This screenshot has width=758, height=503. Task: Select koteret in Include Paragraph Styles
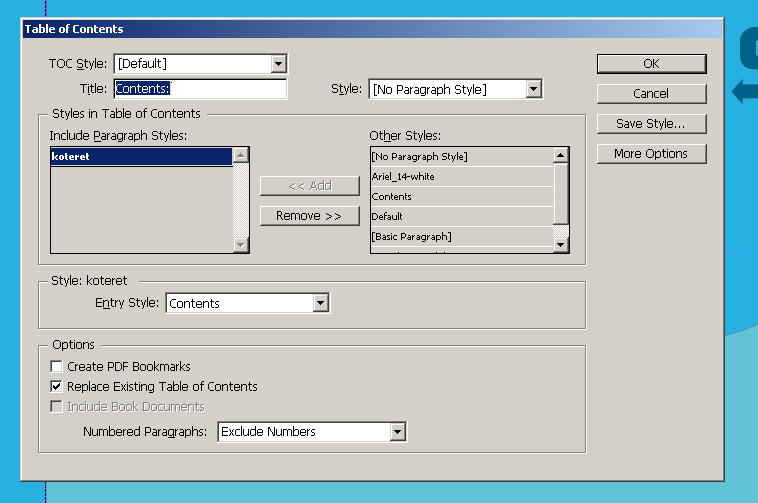(x=141, y=157)
